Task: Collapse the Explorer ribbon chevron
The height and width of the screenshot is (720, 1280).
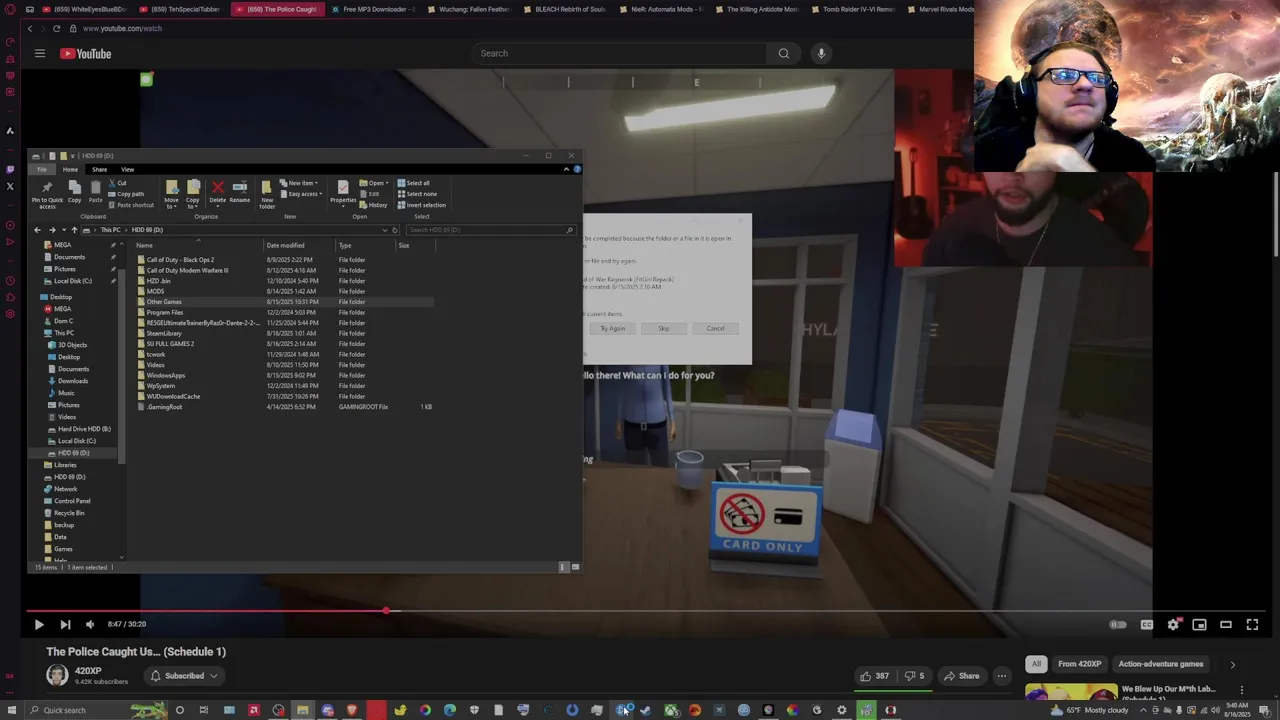Action: [566, 169]
